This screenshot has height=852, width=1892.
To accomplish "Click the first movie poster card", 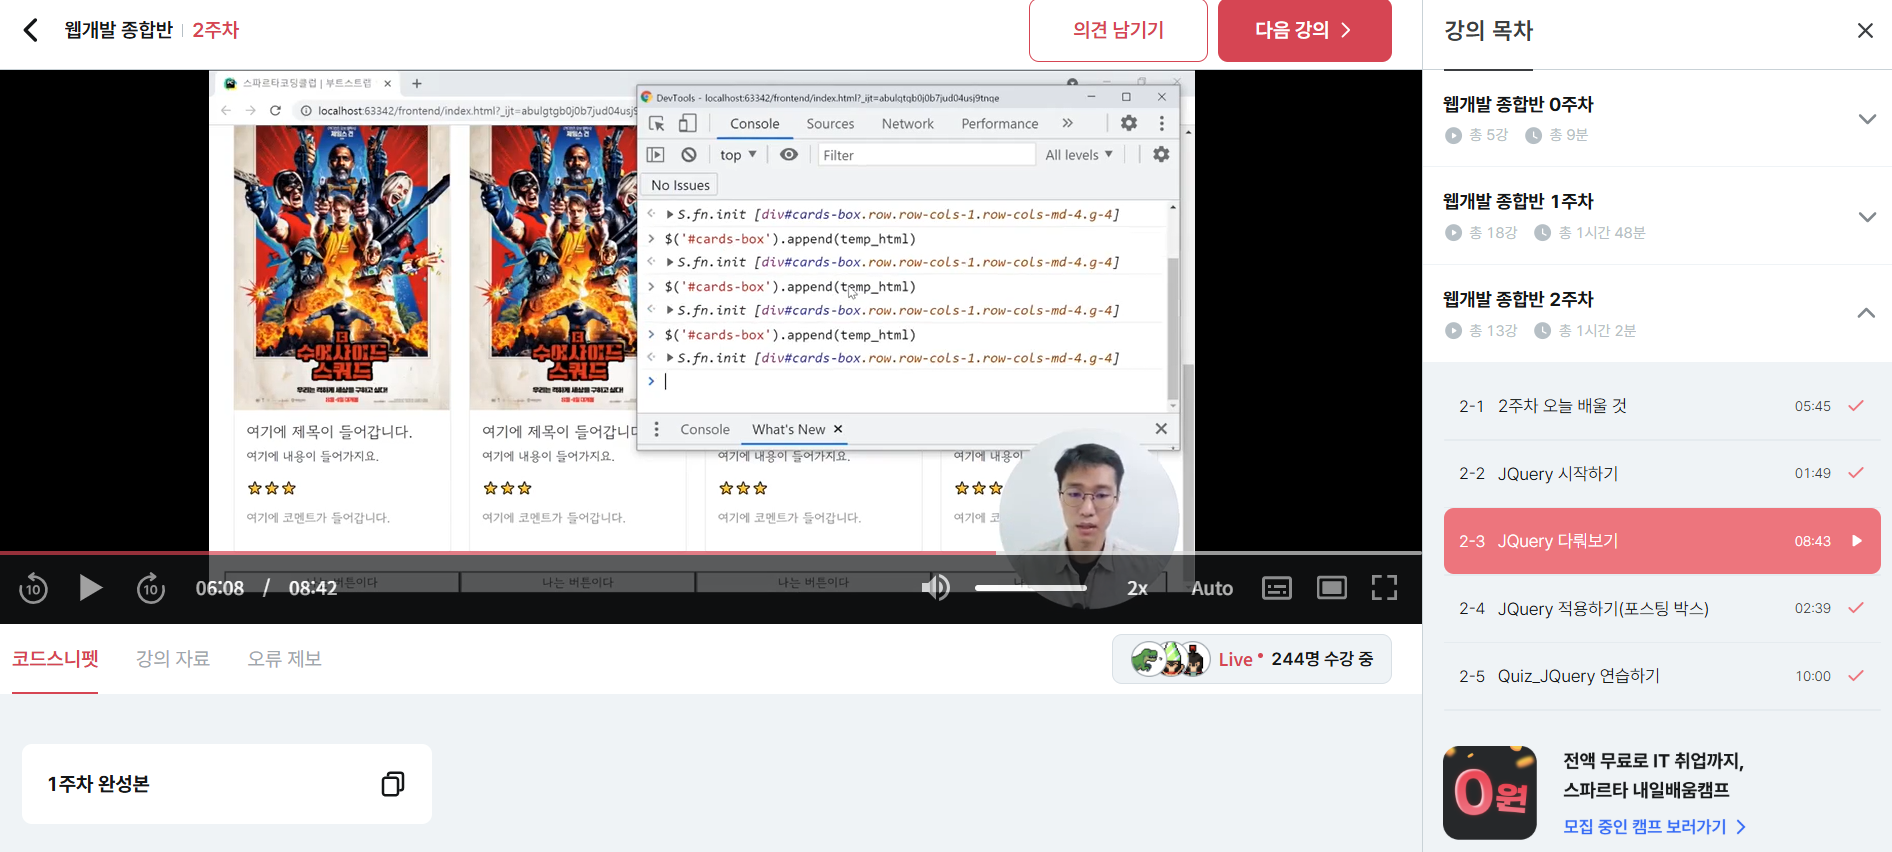I will tap(341, 267).
